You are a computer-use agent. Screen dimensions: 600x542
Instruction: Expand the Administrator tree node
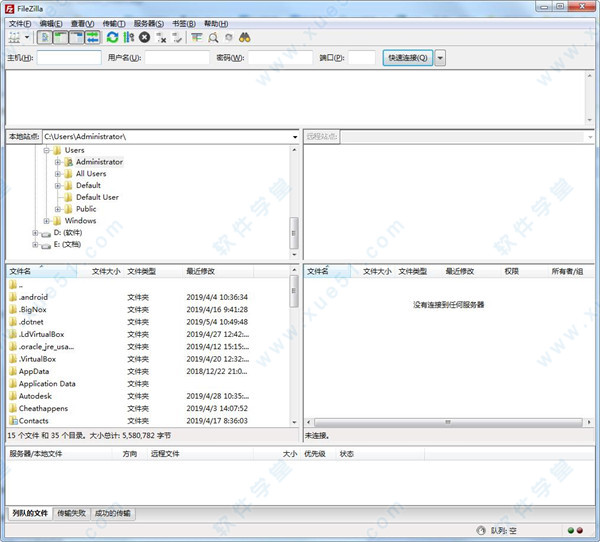click(x=57, y=162)
